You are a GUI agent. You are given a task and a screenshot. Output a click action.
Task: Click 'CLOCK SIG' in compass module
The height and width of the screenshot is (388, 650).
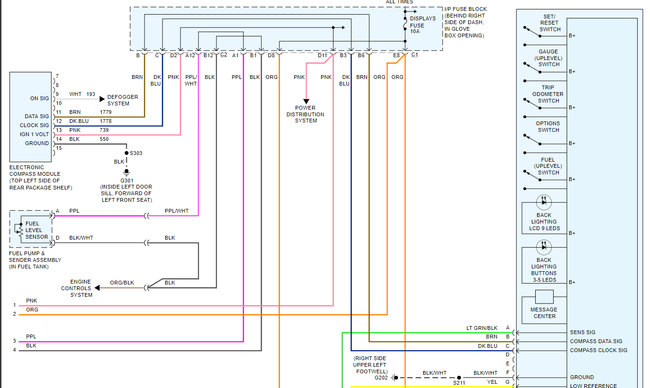click(x=34, y=126)
